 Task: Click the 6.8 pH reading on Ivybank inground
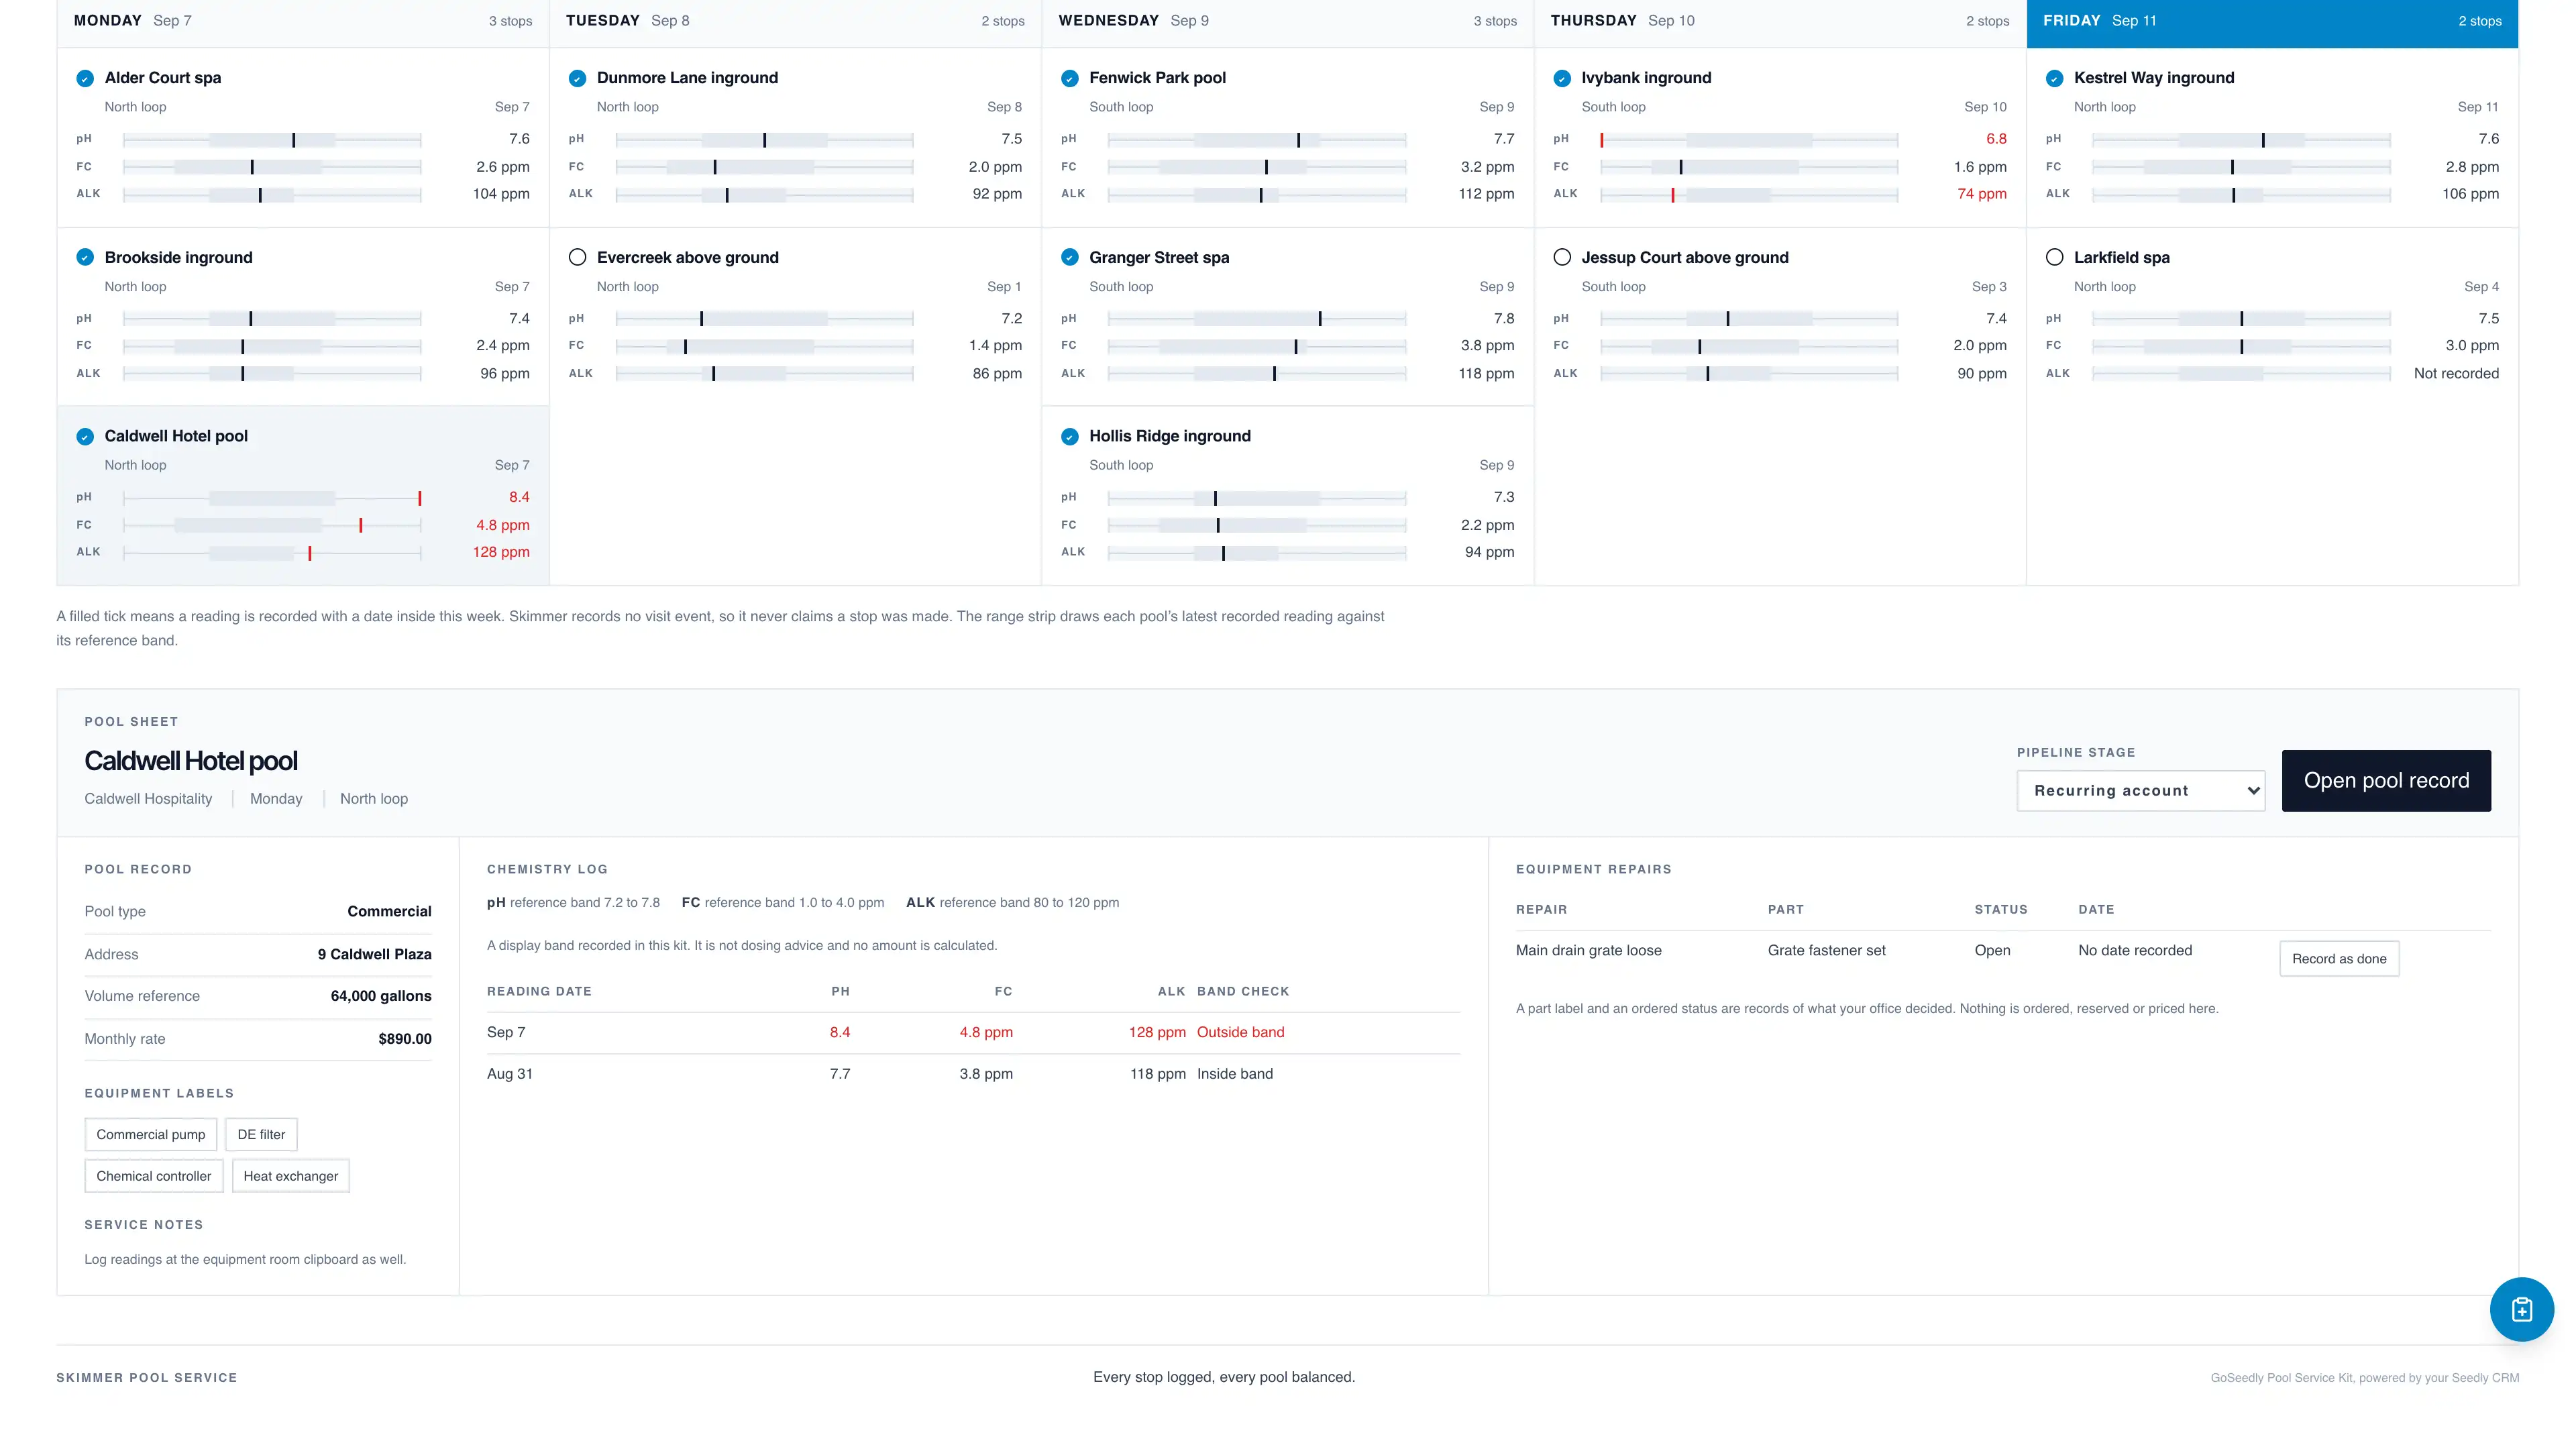(x=1996, y=139)
